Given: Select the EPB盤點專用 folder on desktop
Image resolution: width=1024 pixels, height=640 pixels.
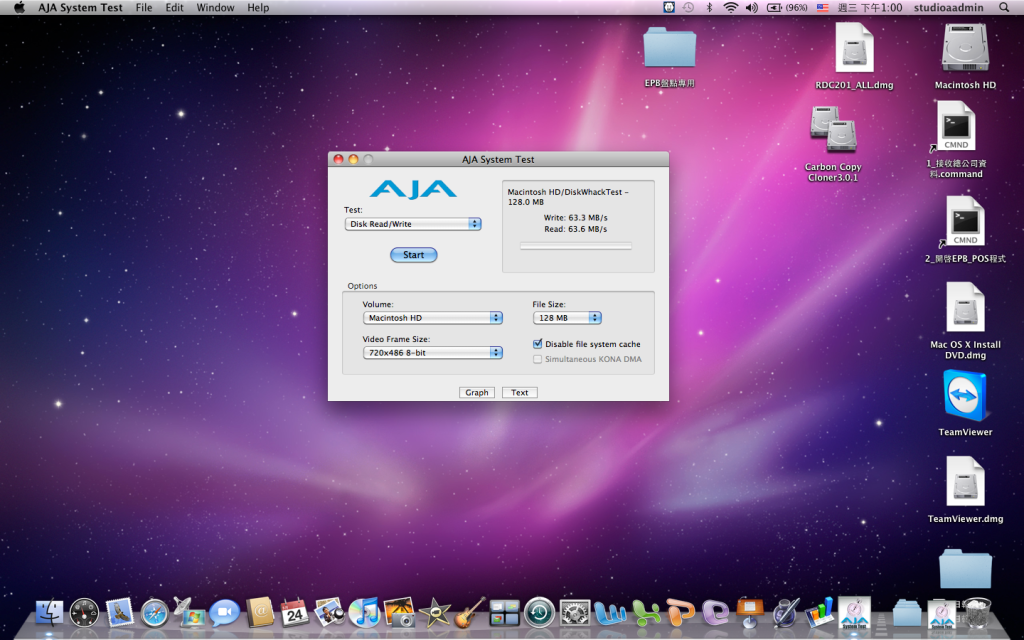Looking at the screenshot, I should [669, 47].
